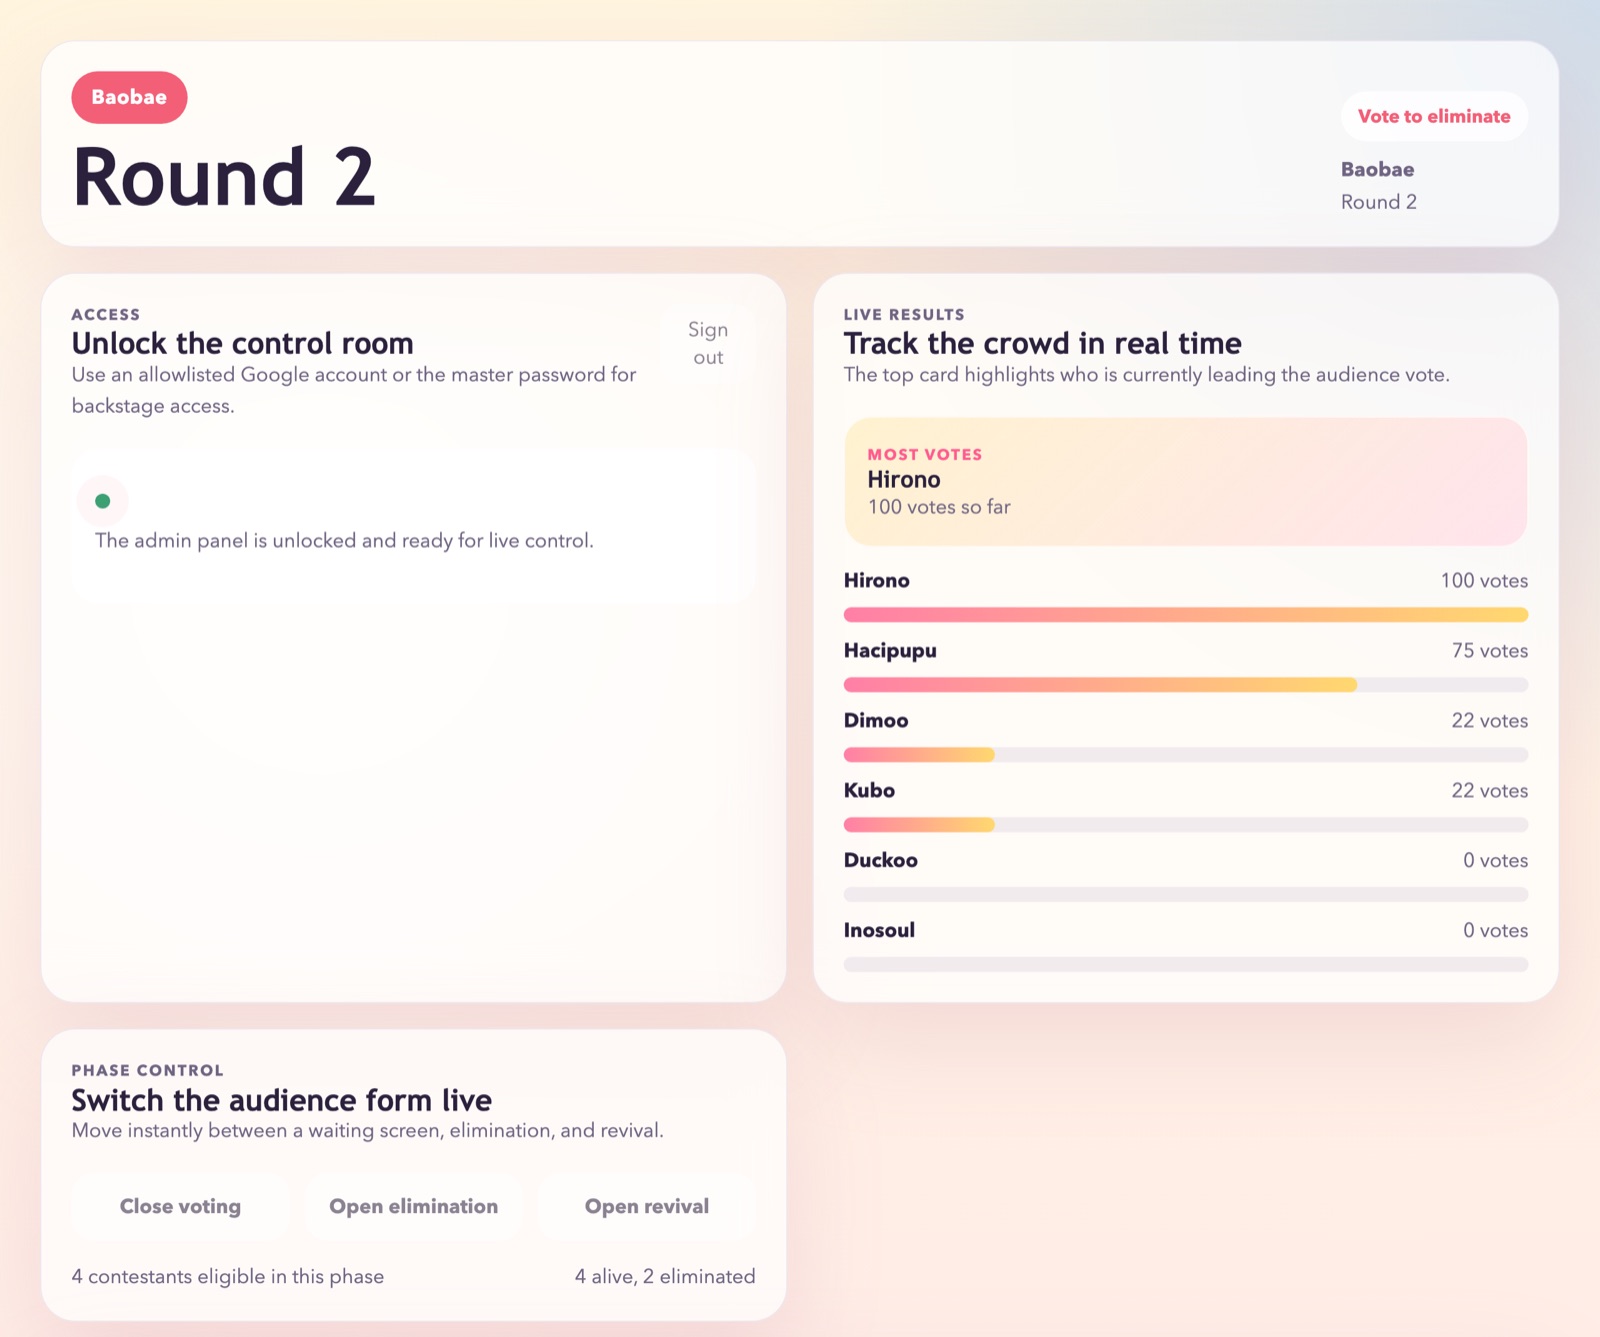The height and width of the screenshot is (1337, 1600).
Task: Click the PHASE CONTROL section label
Action: pos(147,1070)
